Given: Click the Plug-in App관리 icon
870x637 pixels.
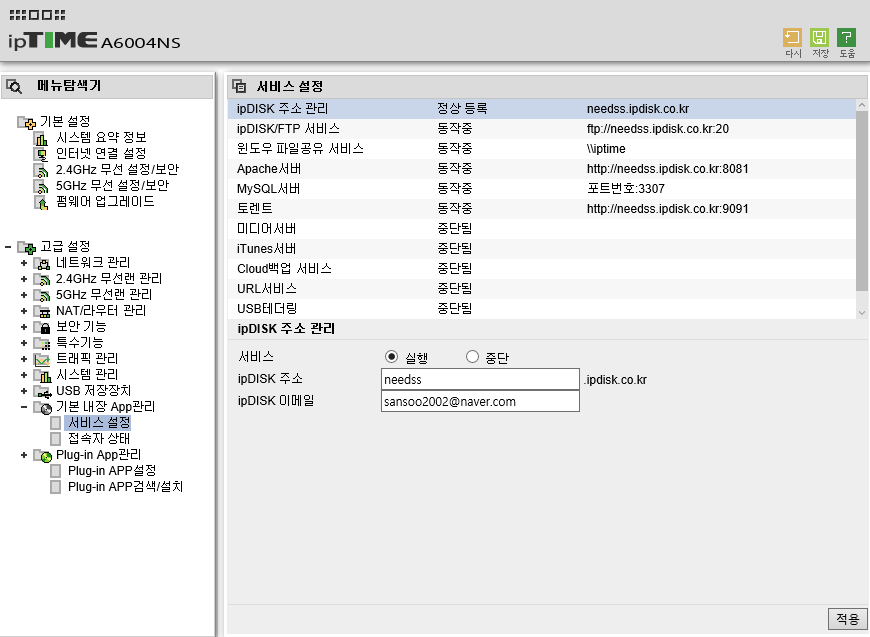Looking at the screenshot, I should [x=43, y=456].
